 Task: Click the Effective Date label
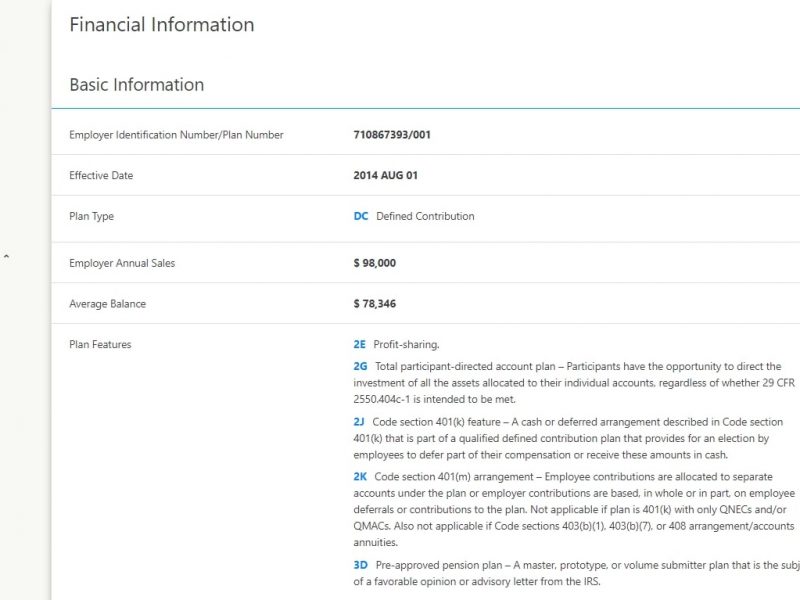(x=101, y=176)
